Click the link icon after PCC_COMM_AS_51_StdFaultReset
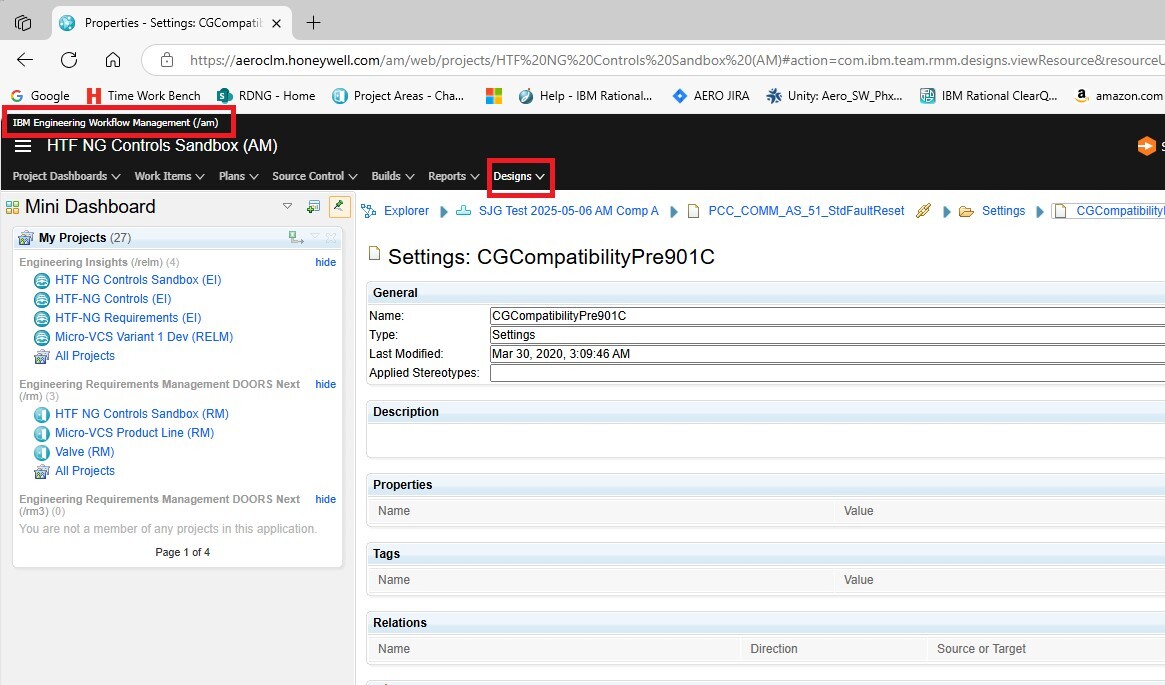 click(x=923, y=211)
